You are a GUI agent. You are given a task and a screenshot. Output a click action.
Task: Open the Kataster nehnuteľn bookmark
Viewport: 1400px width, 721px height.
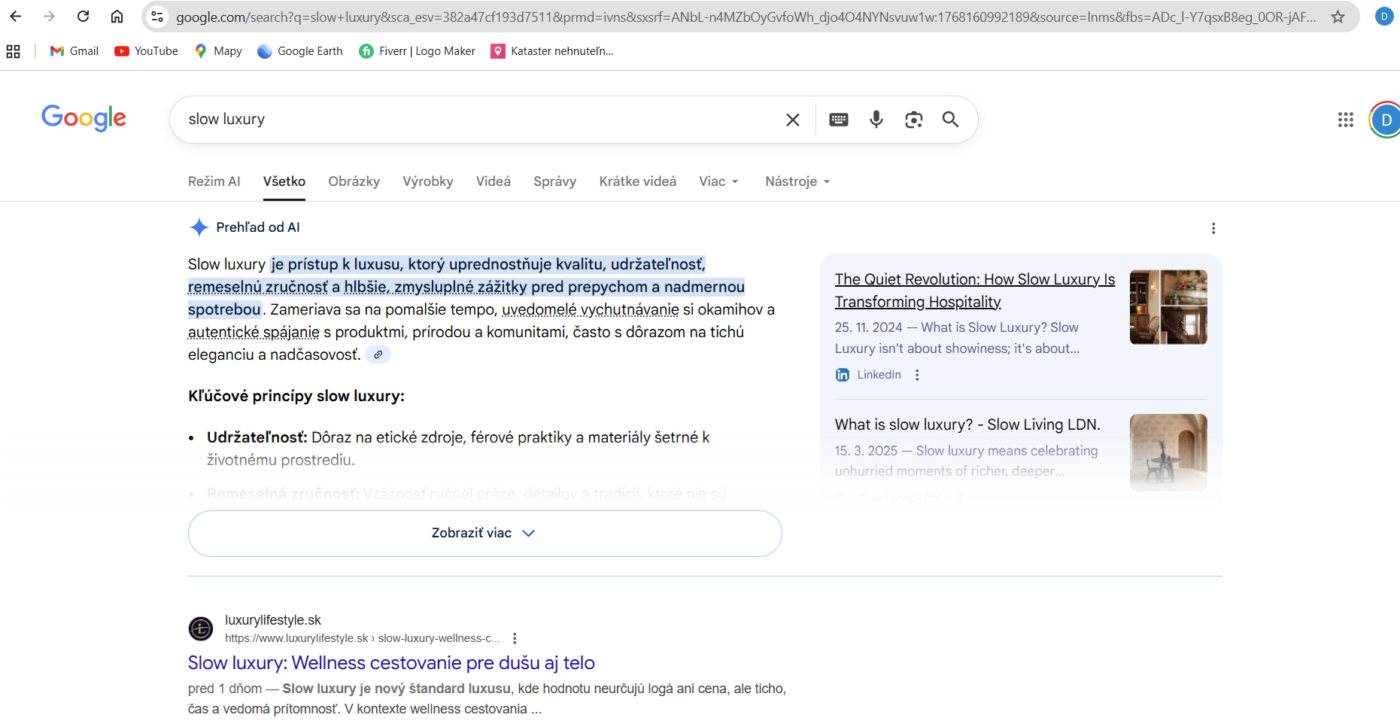552,50
